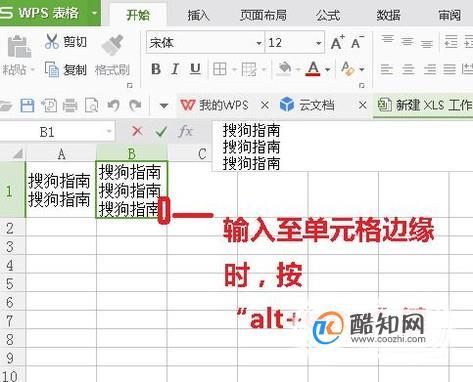Open the 页面布局 ribbon tab
The image size is (473, 382).
pyautogui.click(x=263, y=15)
